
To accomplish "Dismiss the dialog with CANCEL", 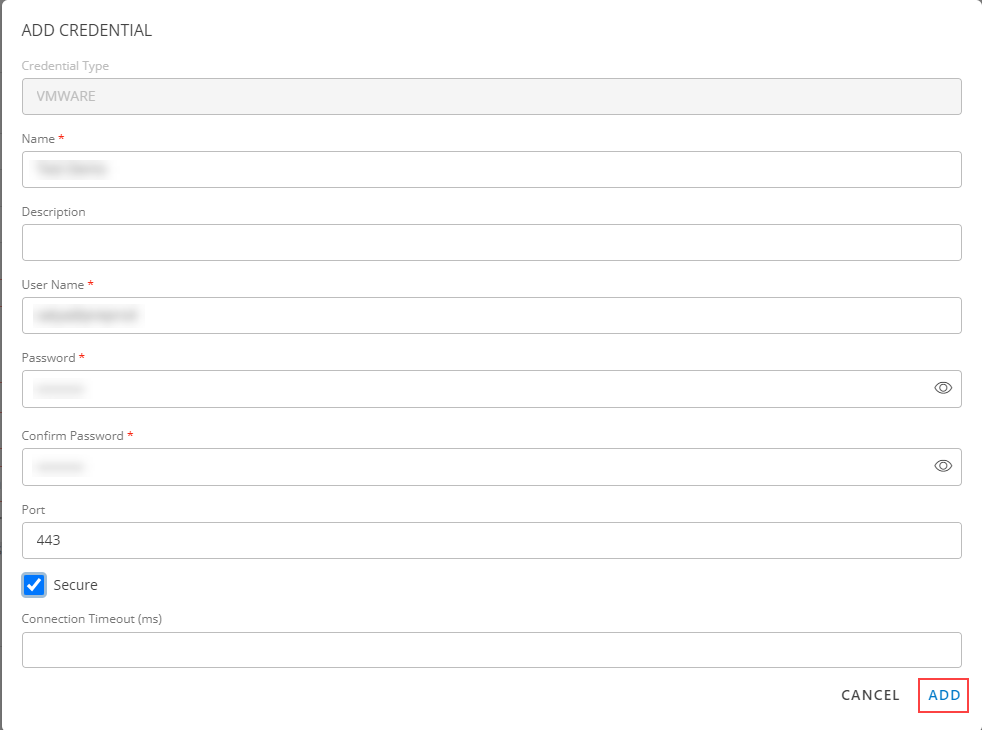I will [x=870, y=695].
